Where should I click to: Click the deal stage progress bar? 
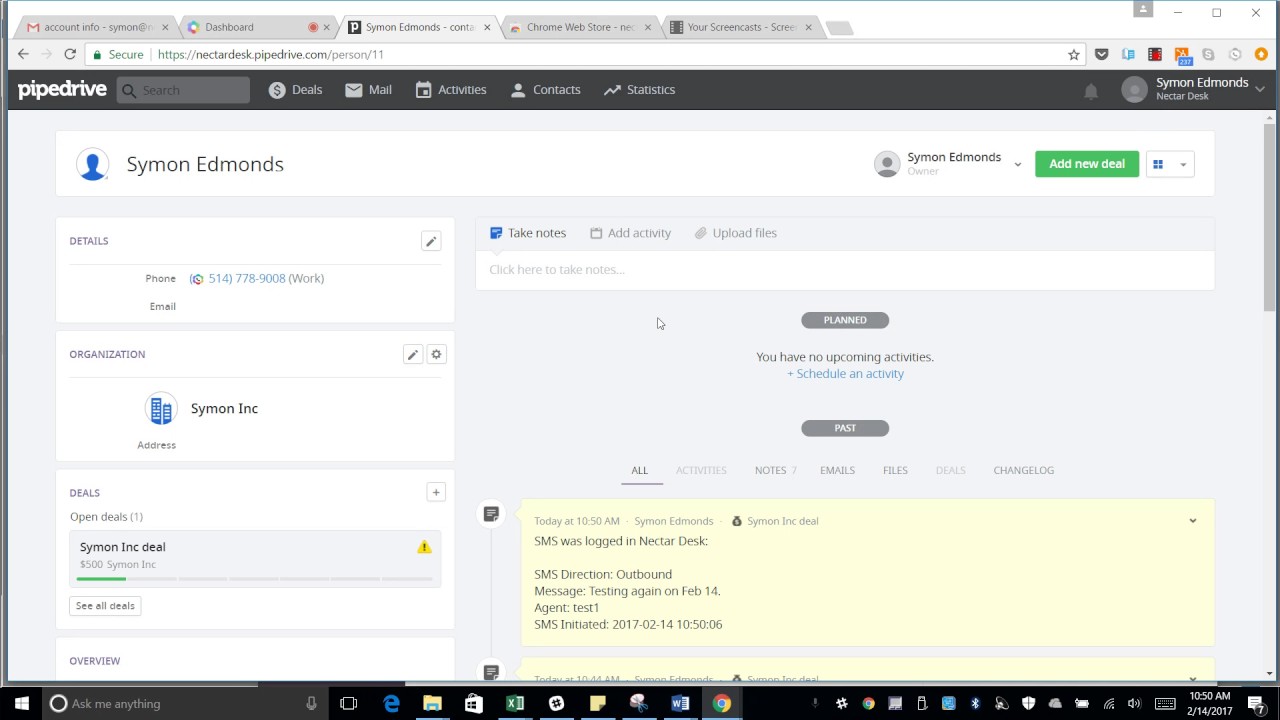pos(254,579)
